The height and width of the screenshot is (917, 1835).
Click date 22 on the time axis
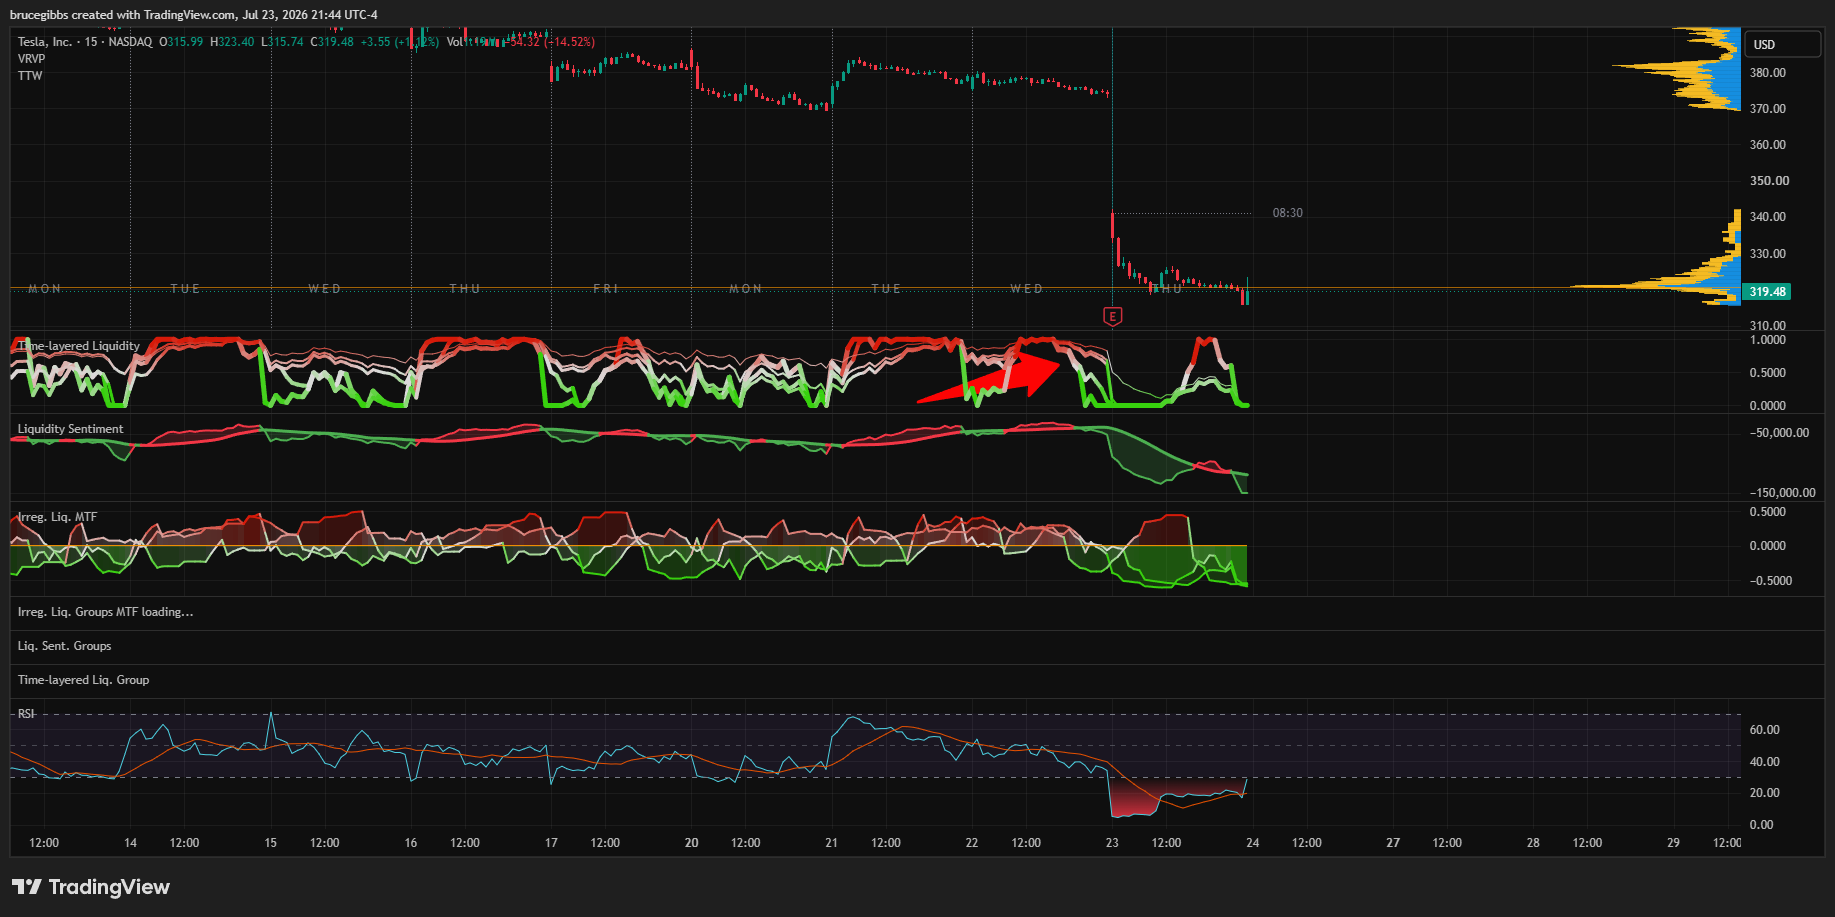coord(972,843)
